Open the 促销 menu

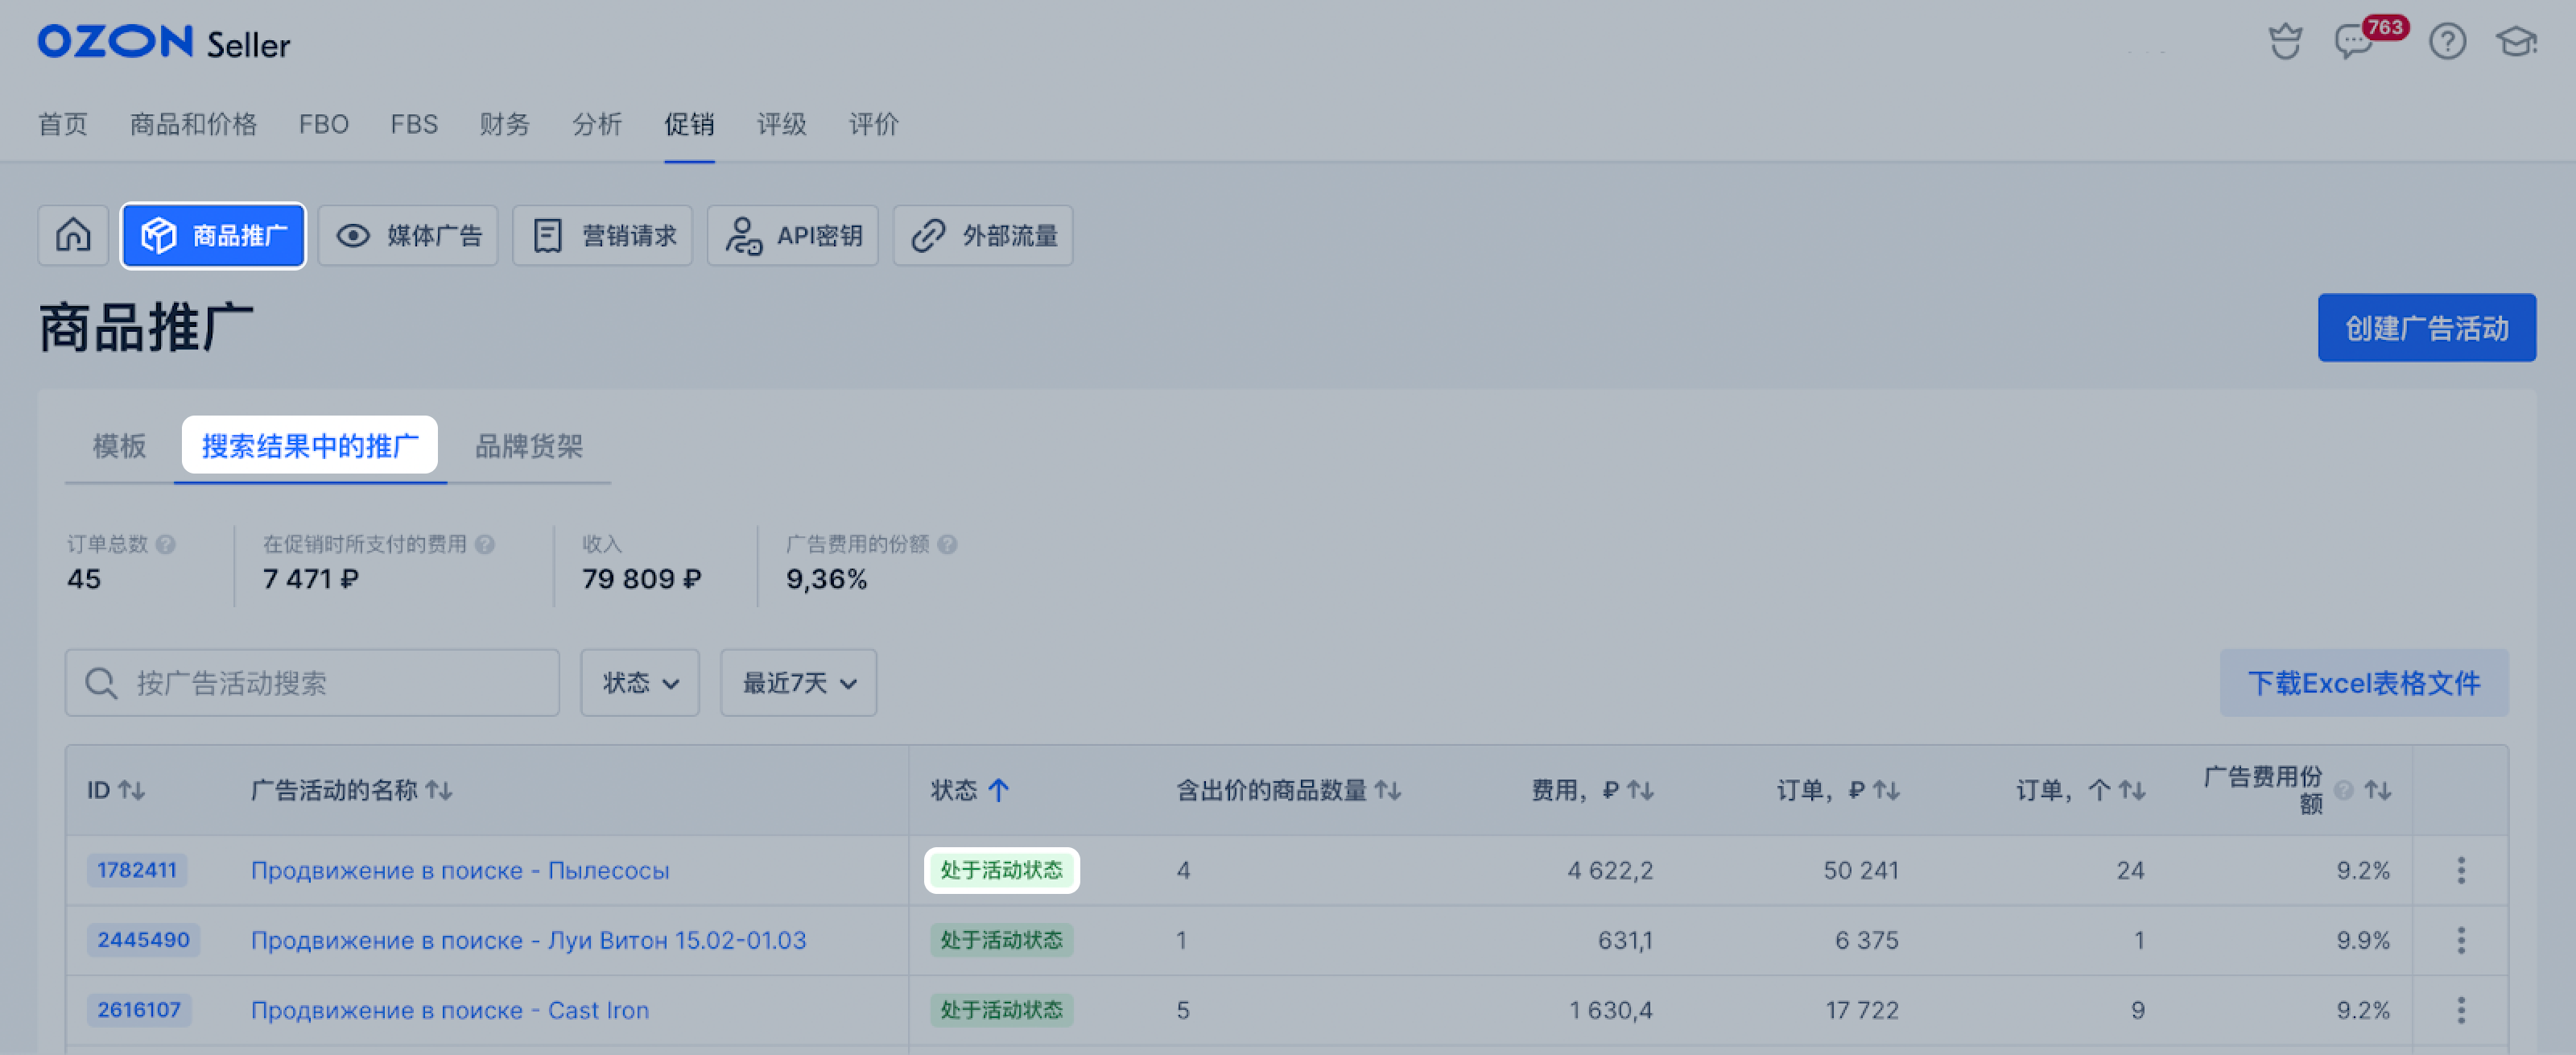pos(689,124)
